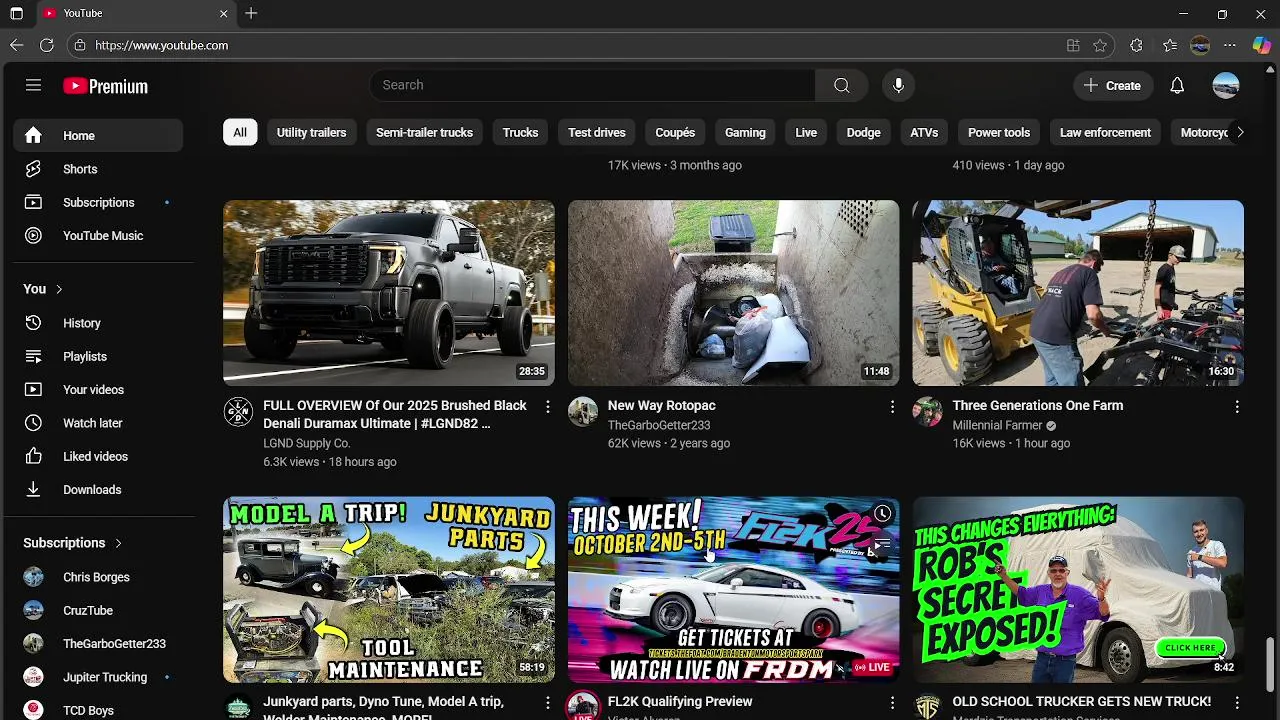The height and width of the screenshot is (720, 1280).
Task: Open the account avatar menu
Action: (x=1225, y=85)
